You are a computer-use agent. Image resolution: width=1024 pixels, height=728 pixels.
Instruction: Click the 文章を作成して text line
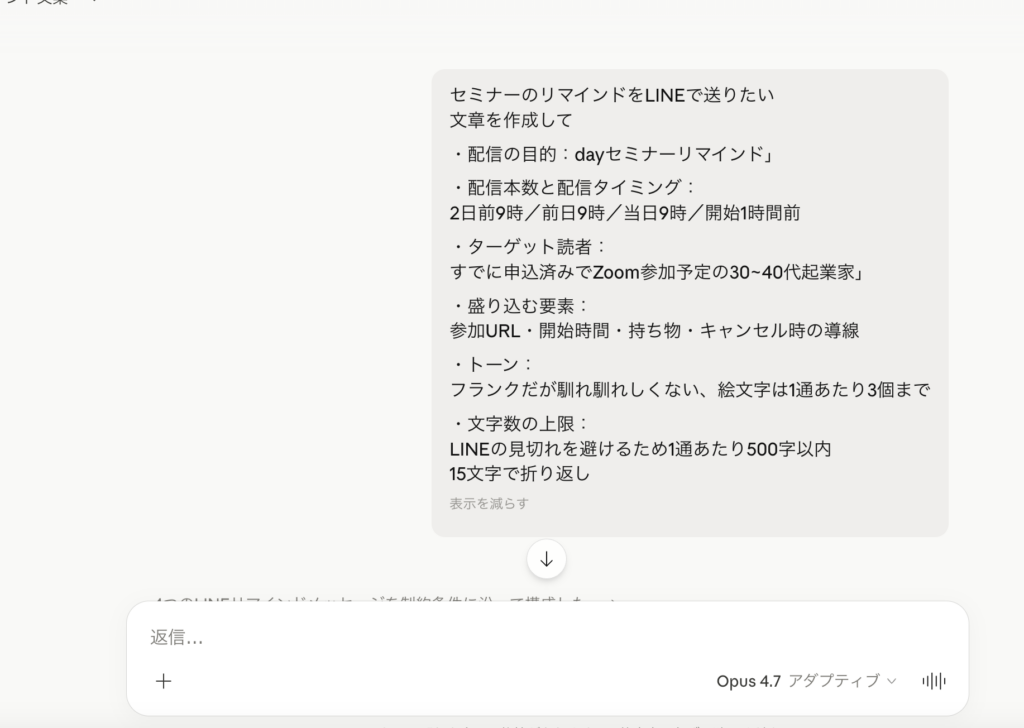[511, 121]
